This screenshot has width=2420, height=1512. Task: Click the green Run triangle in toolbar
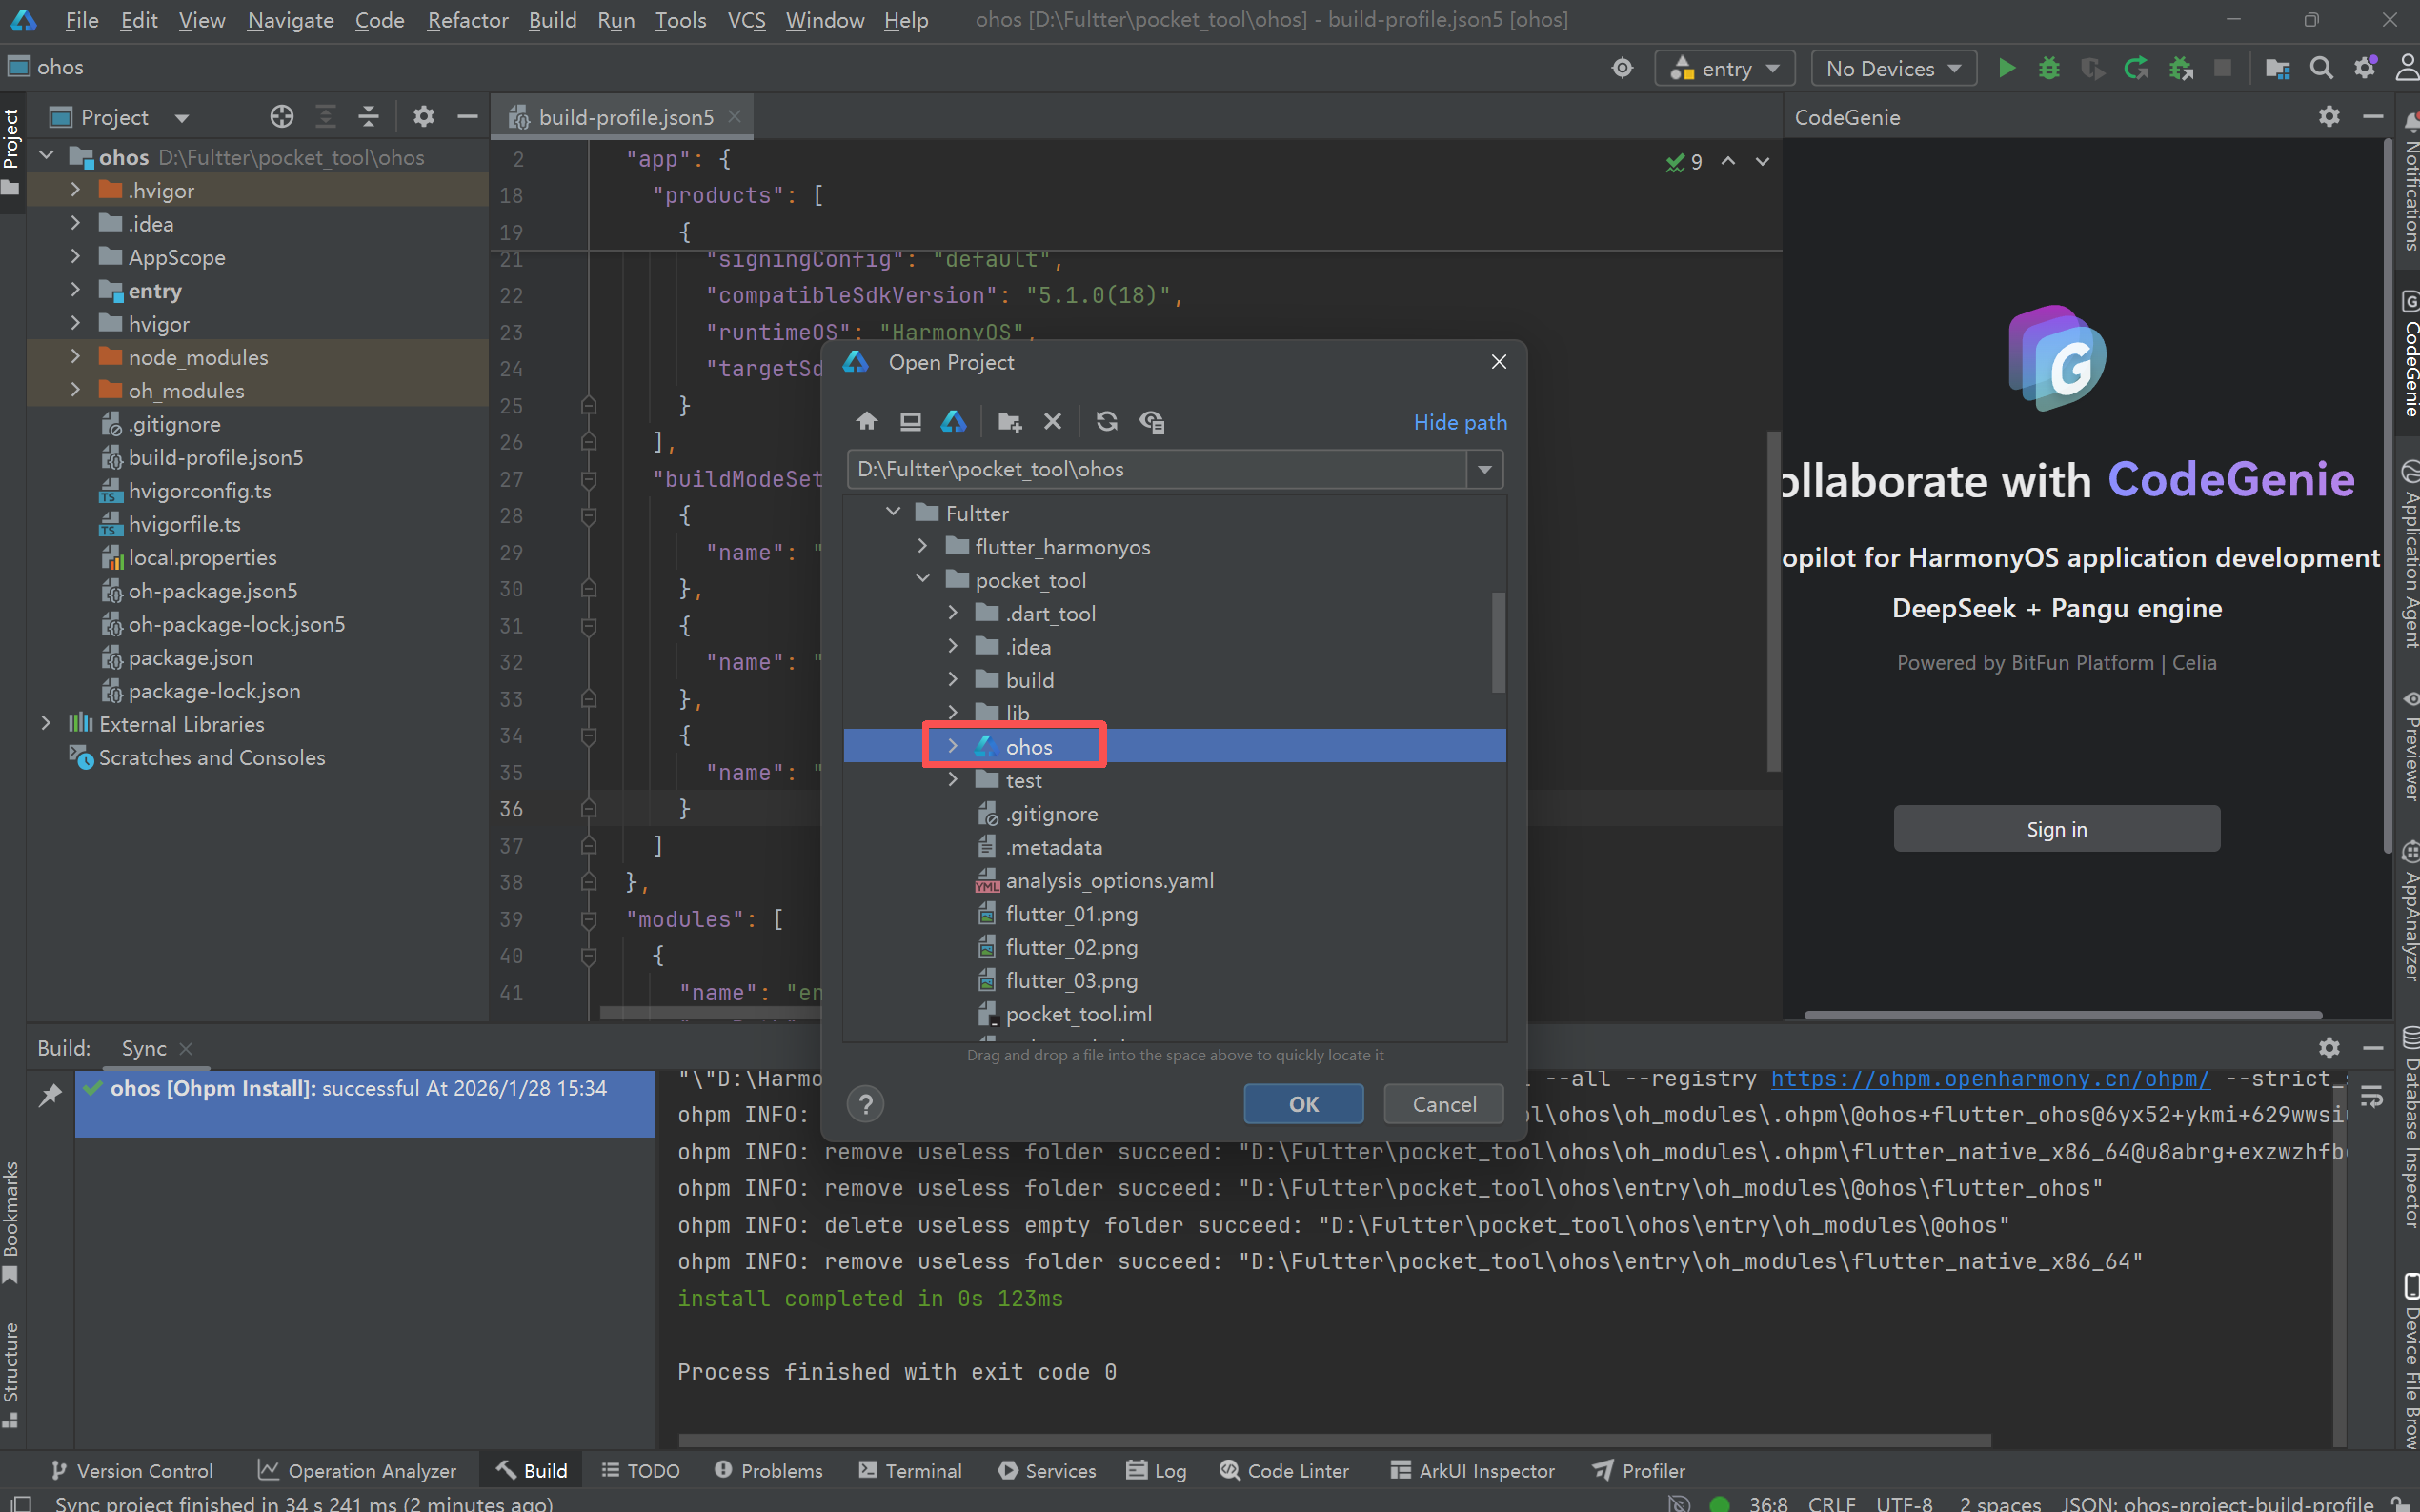click(x=2006, y=68)
